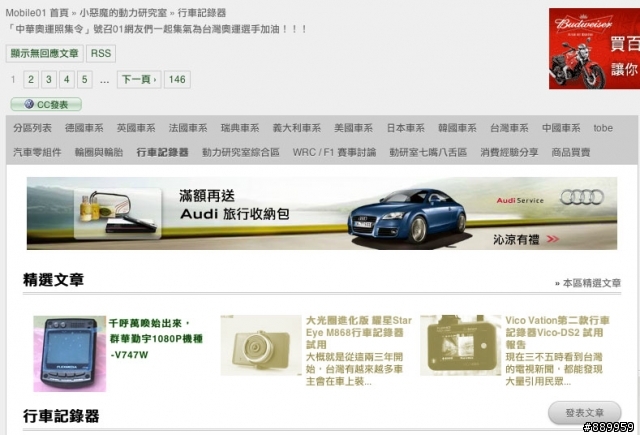Open the V747W dashcam thumbnail image
This screenshot has width=640, height=435.
click(70, 354)
